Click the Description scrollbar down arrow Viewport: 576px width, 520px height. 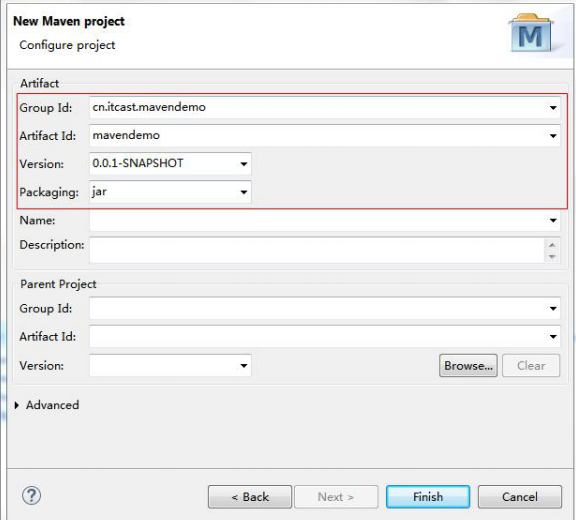click(552, 256)
